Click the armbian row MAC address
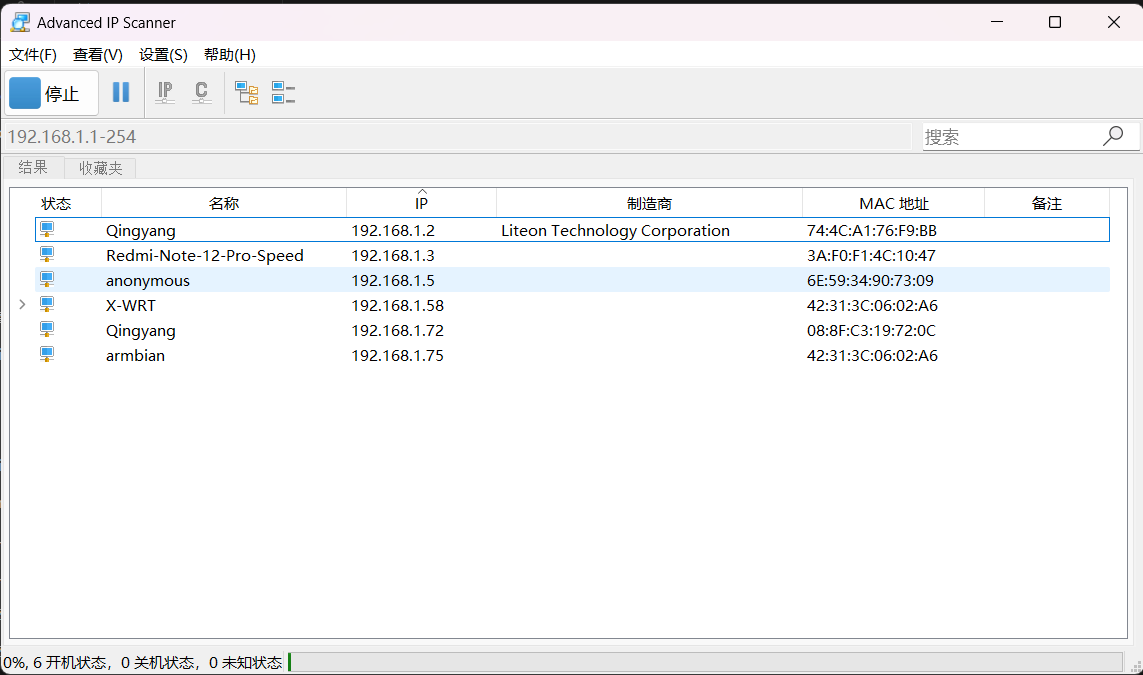This screenshot has height=675, width=1143. tap(873, 356)
